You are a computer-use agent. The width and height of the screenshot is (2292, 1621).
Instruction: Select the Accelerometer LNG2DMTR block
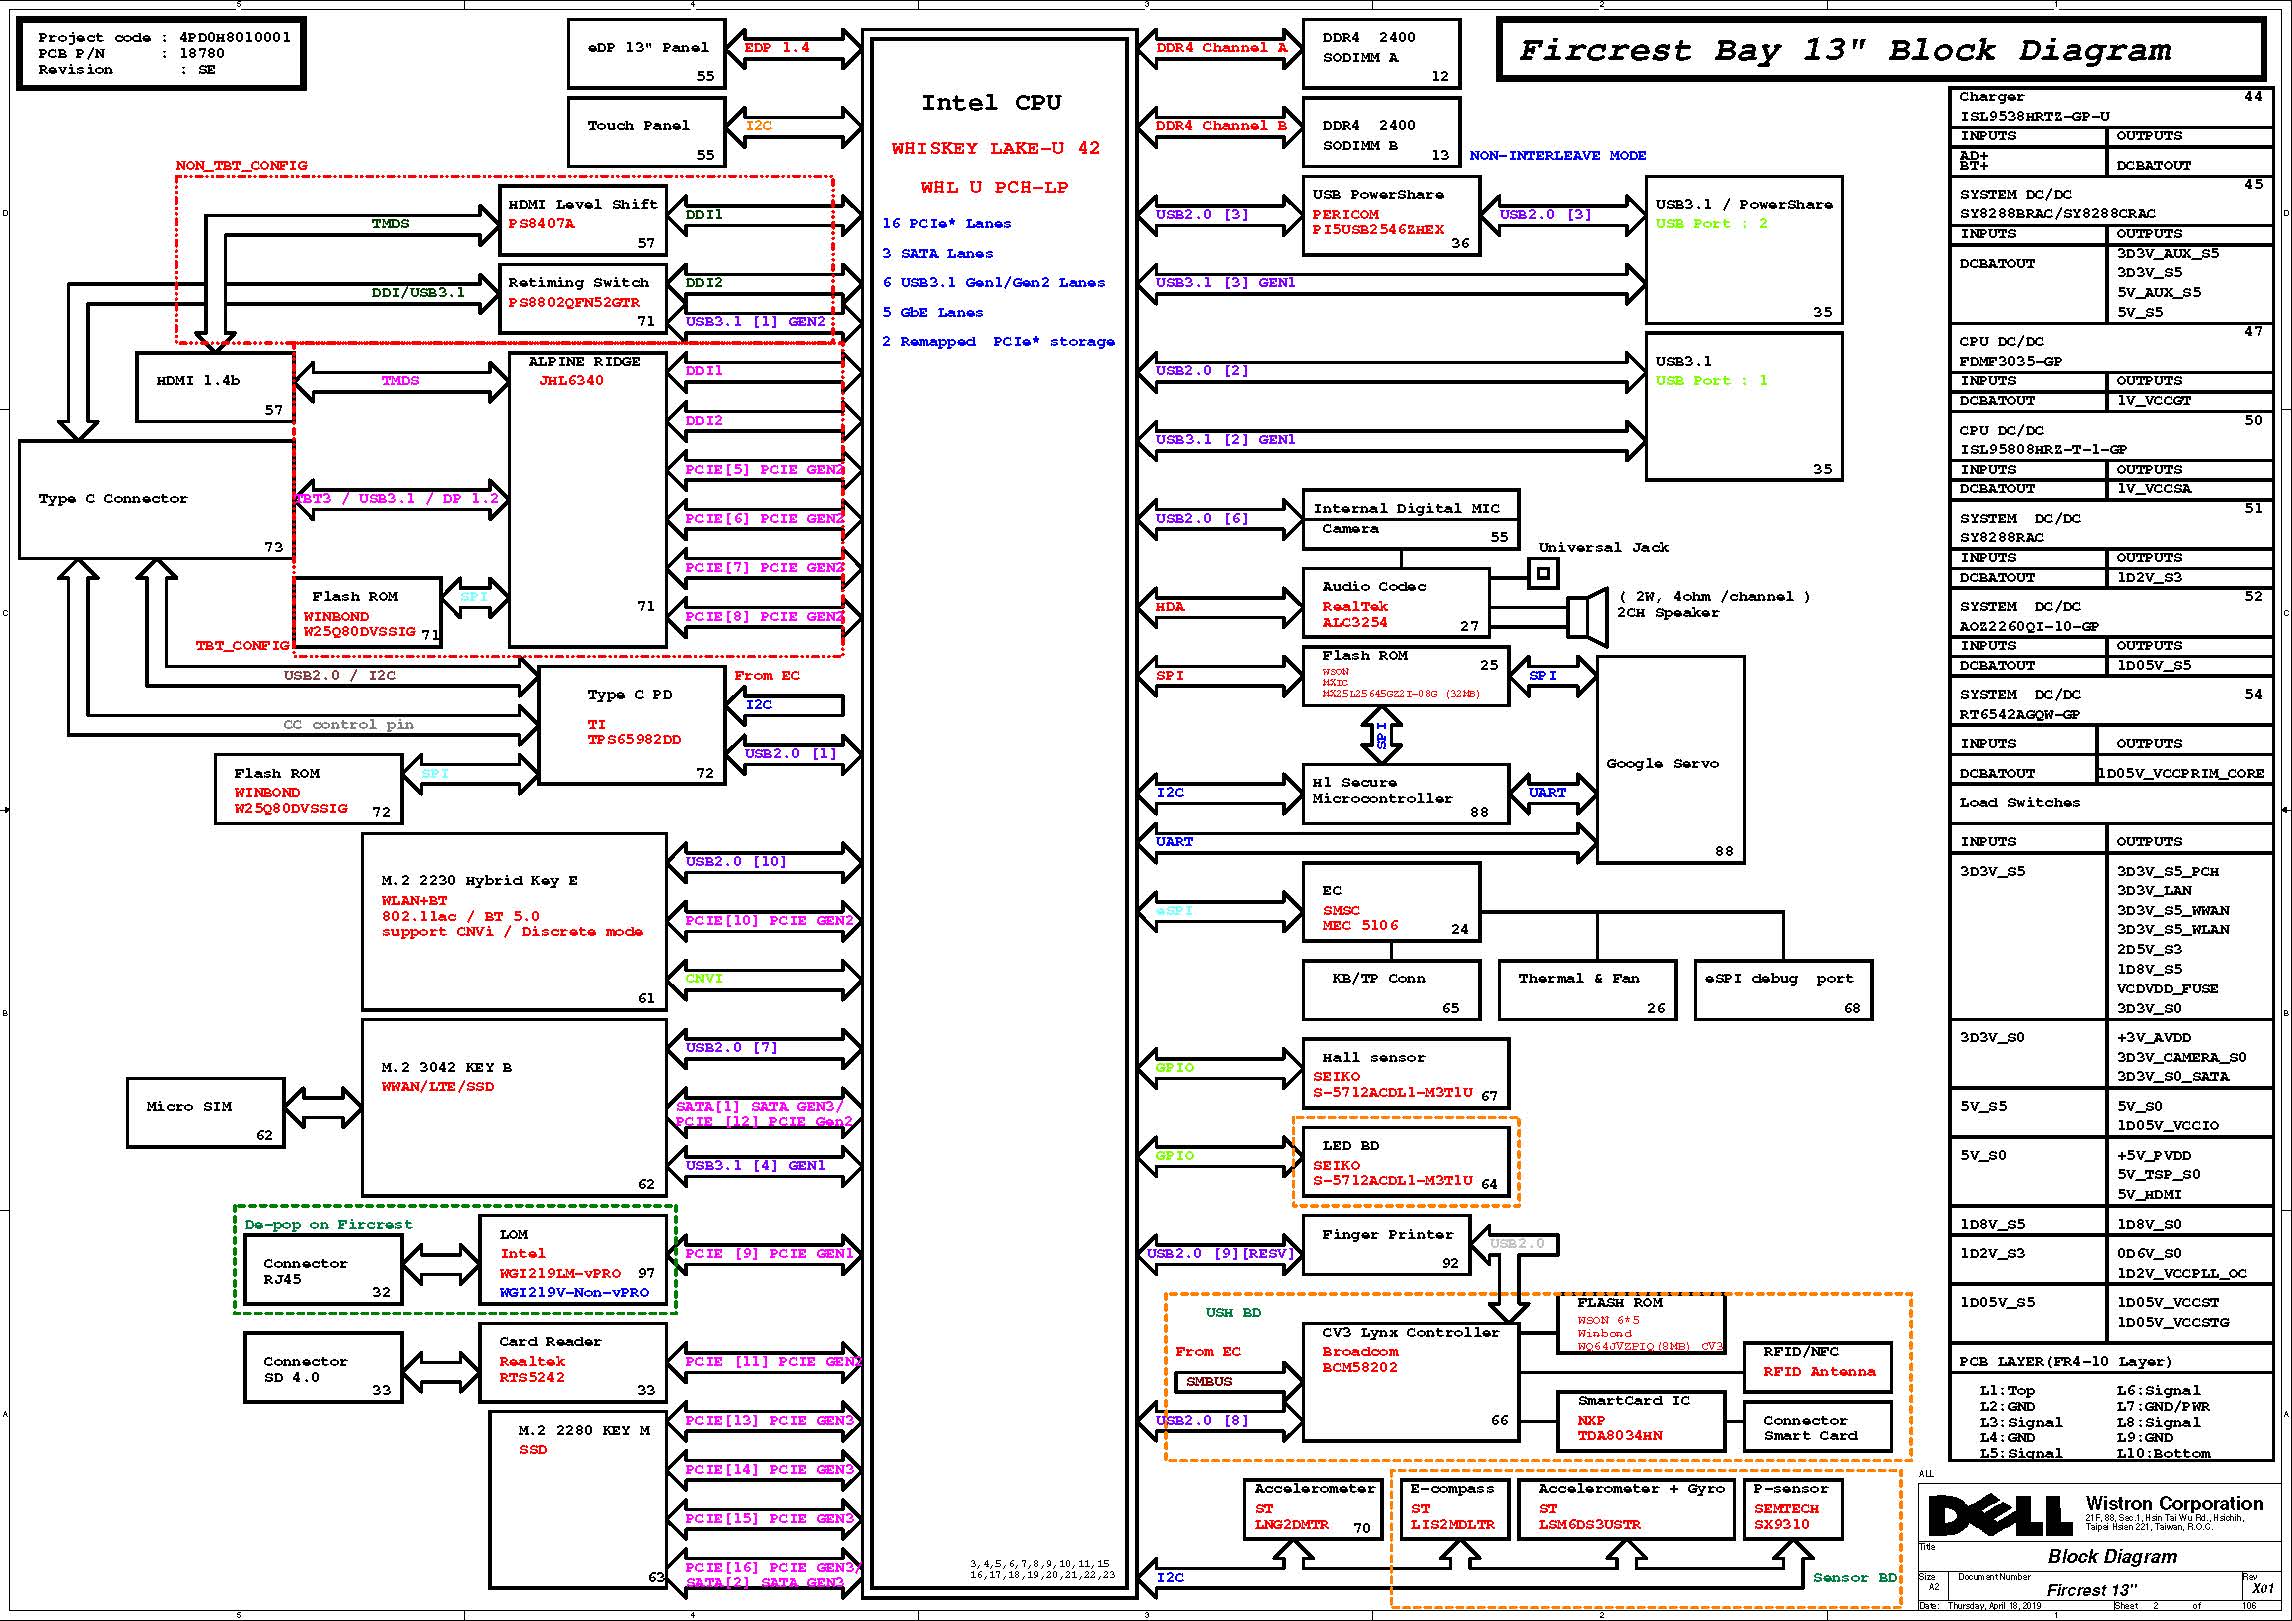1313,1509
